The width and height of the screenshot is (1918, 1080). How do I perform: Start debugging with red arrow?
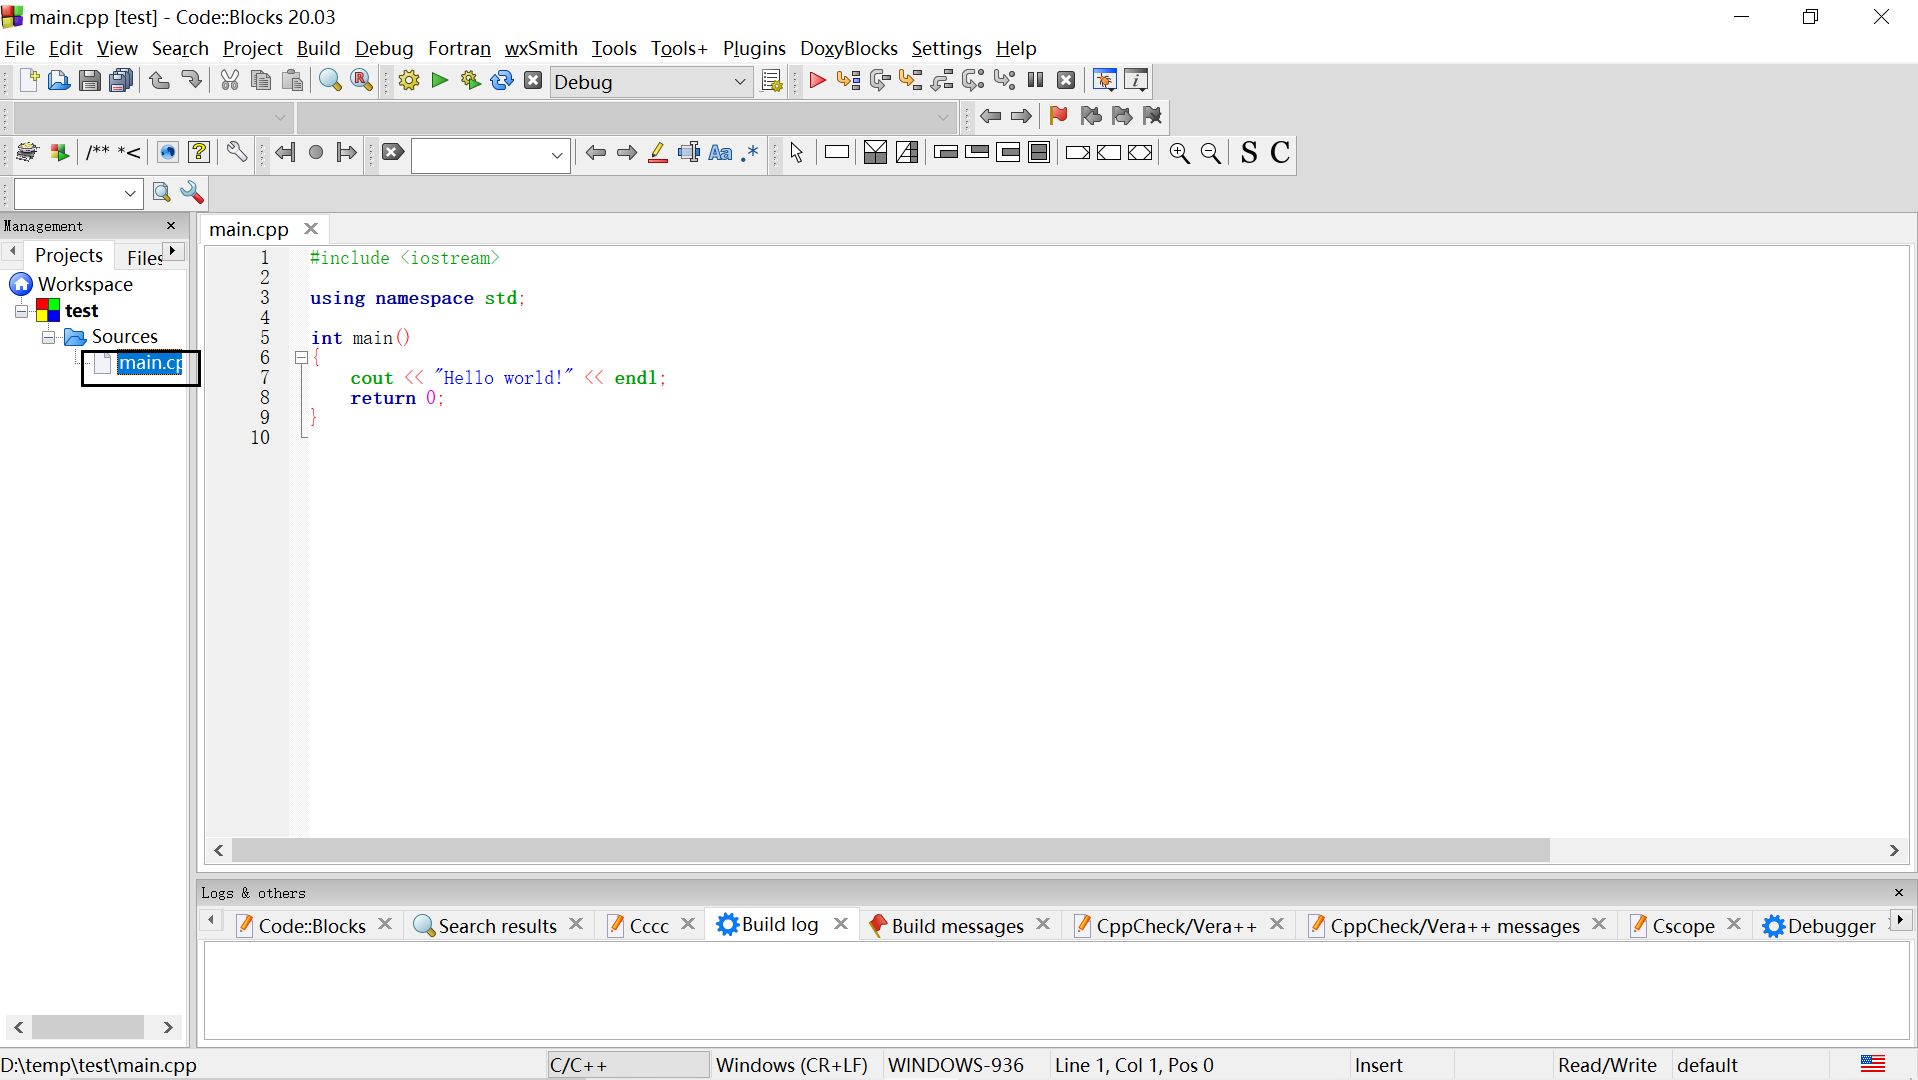(817, 81)
